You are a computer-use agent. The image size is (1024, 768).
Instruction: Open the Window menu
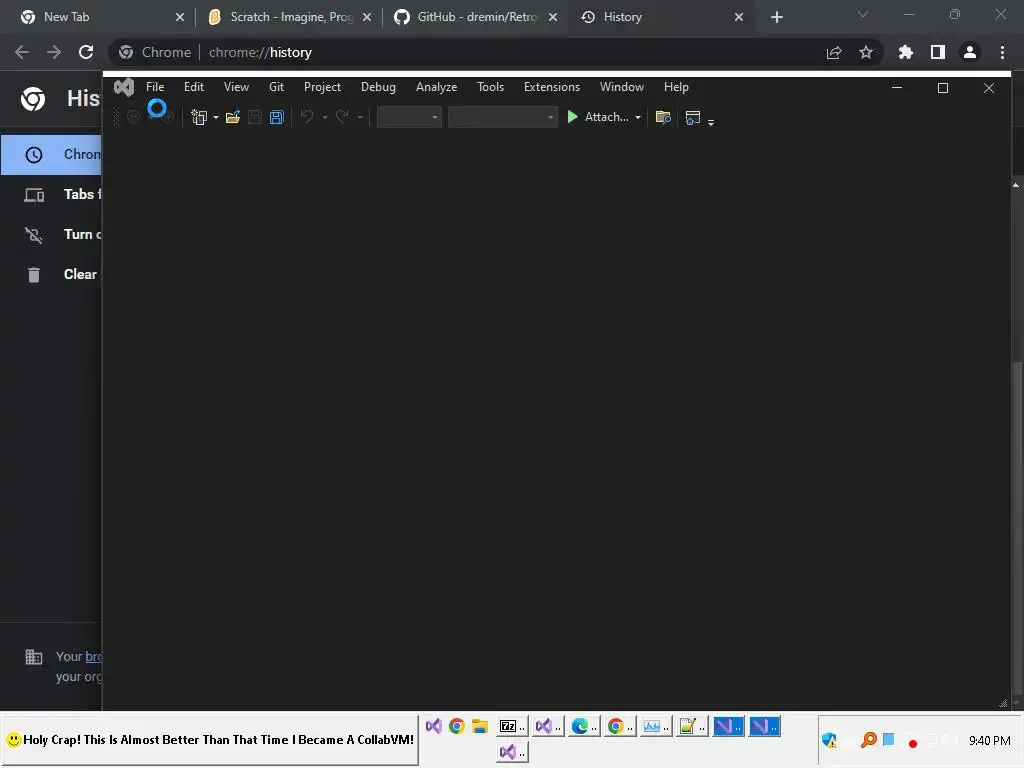pos(622,87)
